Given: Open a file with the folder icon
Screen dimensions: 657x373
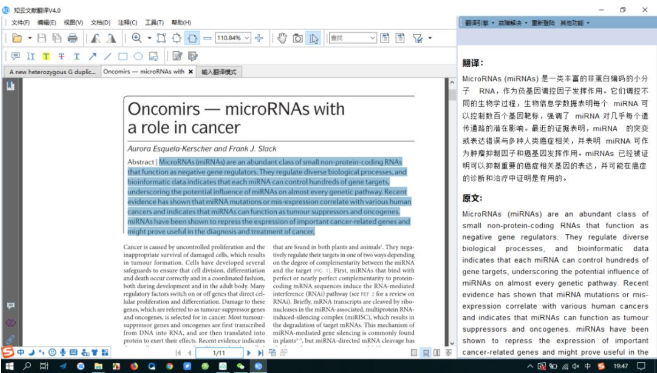Looking at the screenshot, I should (x=17, y=38).
